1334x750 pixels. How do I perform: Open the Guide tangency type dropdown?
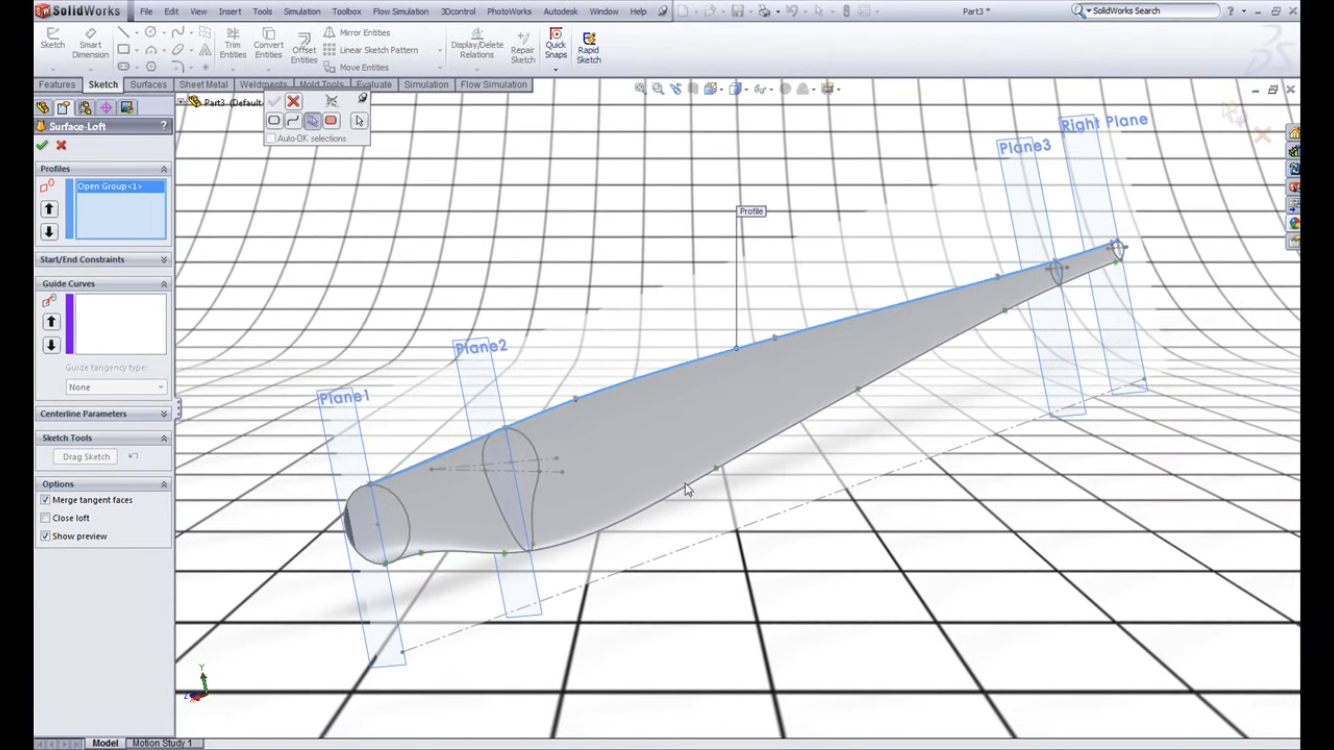[x=116, y=387]
